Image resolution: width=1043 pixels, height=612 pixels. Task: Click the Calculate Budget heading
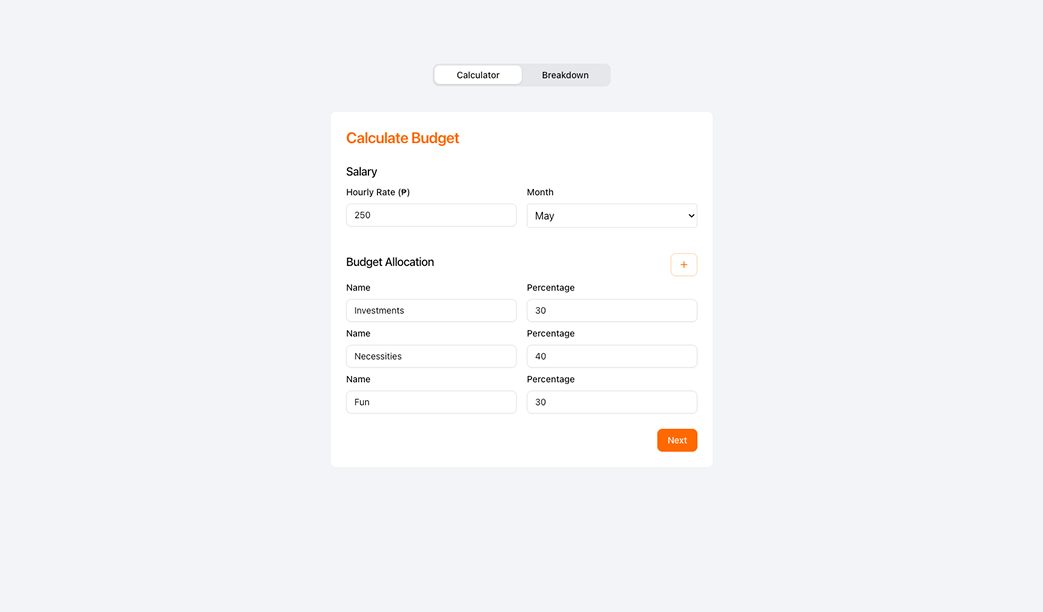point(402,137)
